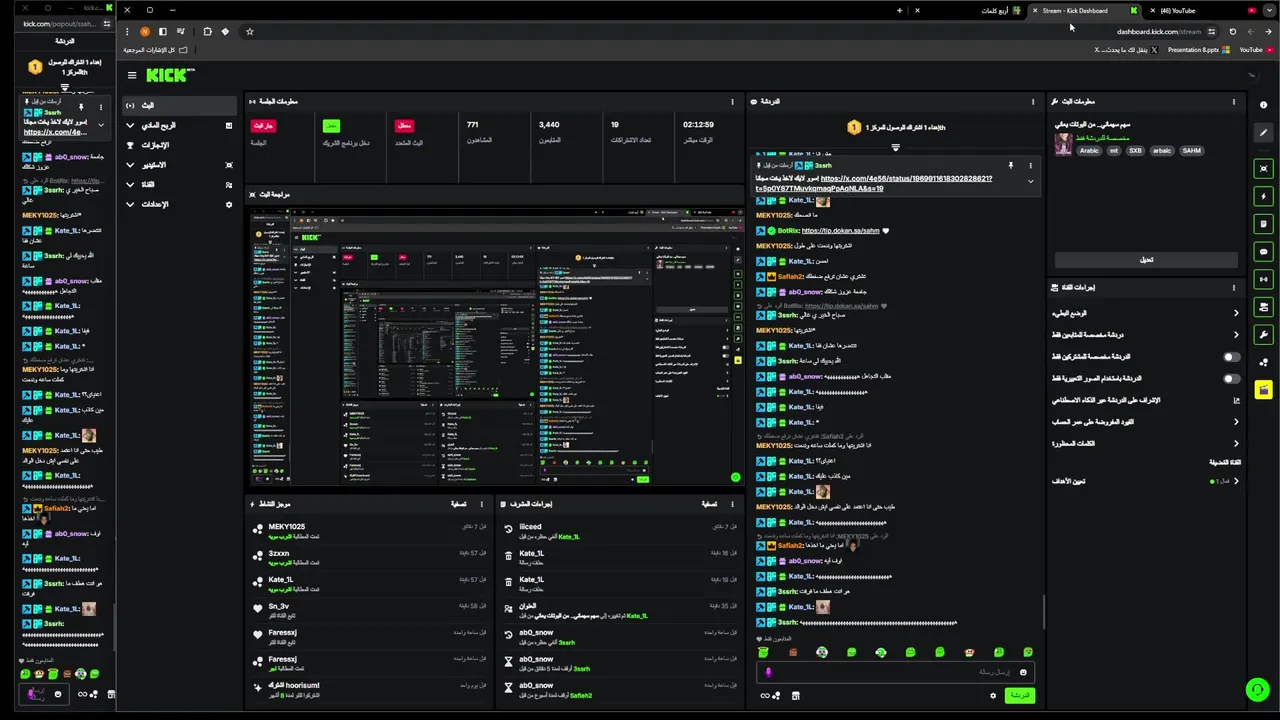
Task: Click the Kick logo in the dashboard header
Action: tap(169, 75)
